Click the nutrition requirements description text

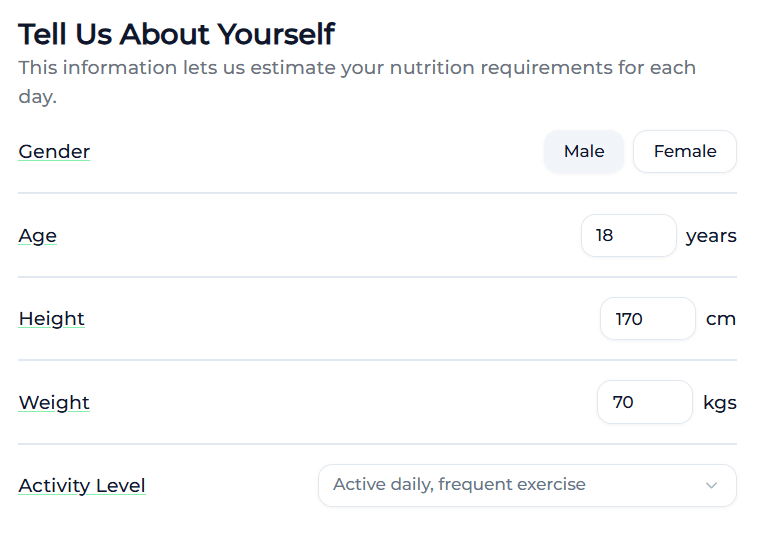click(357, 69)
